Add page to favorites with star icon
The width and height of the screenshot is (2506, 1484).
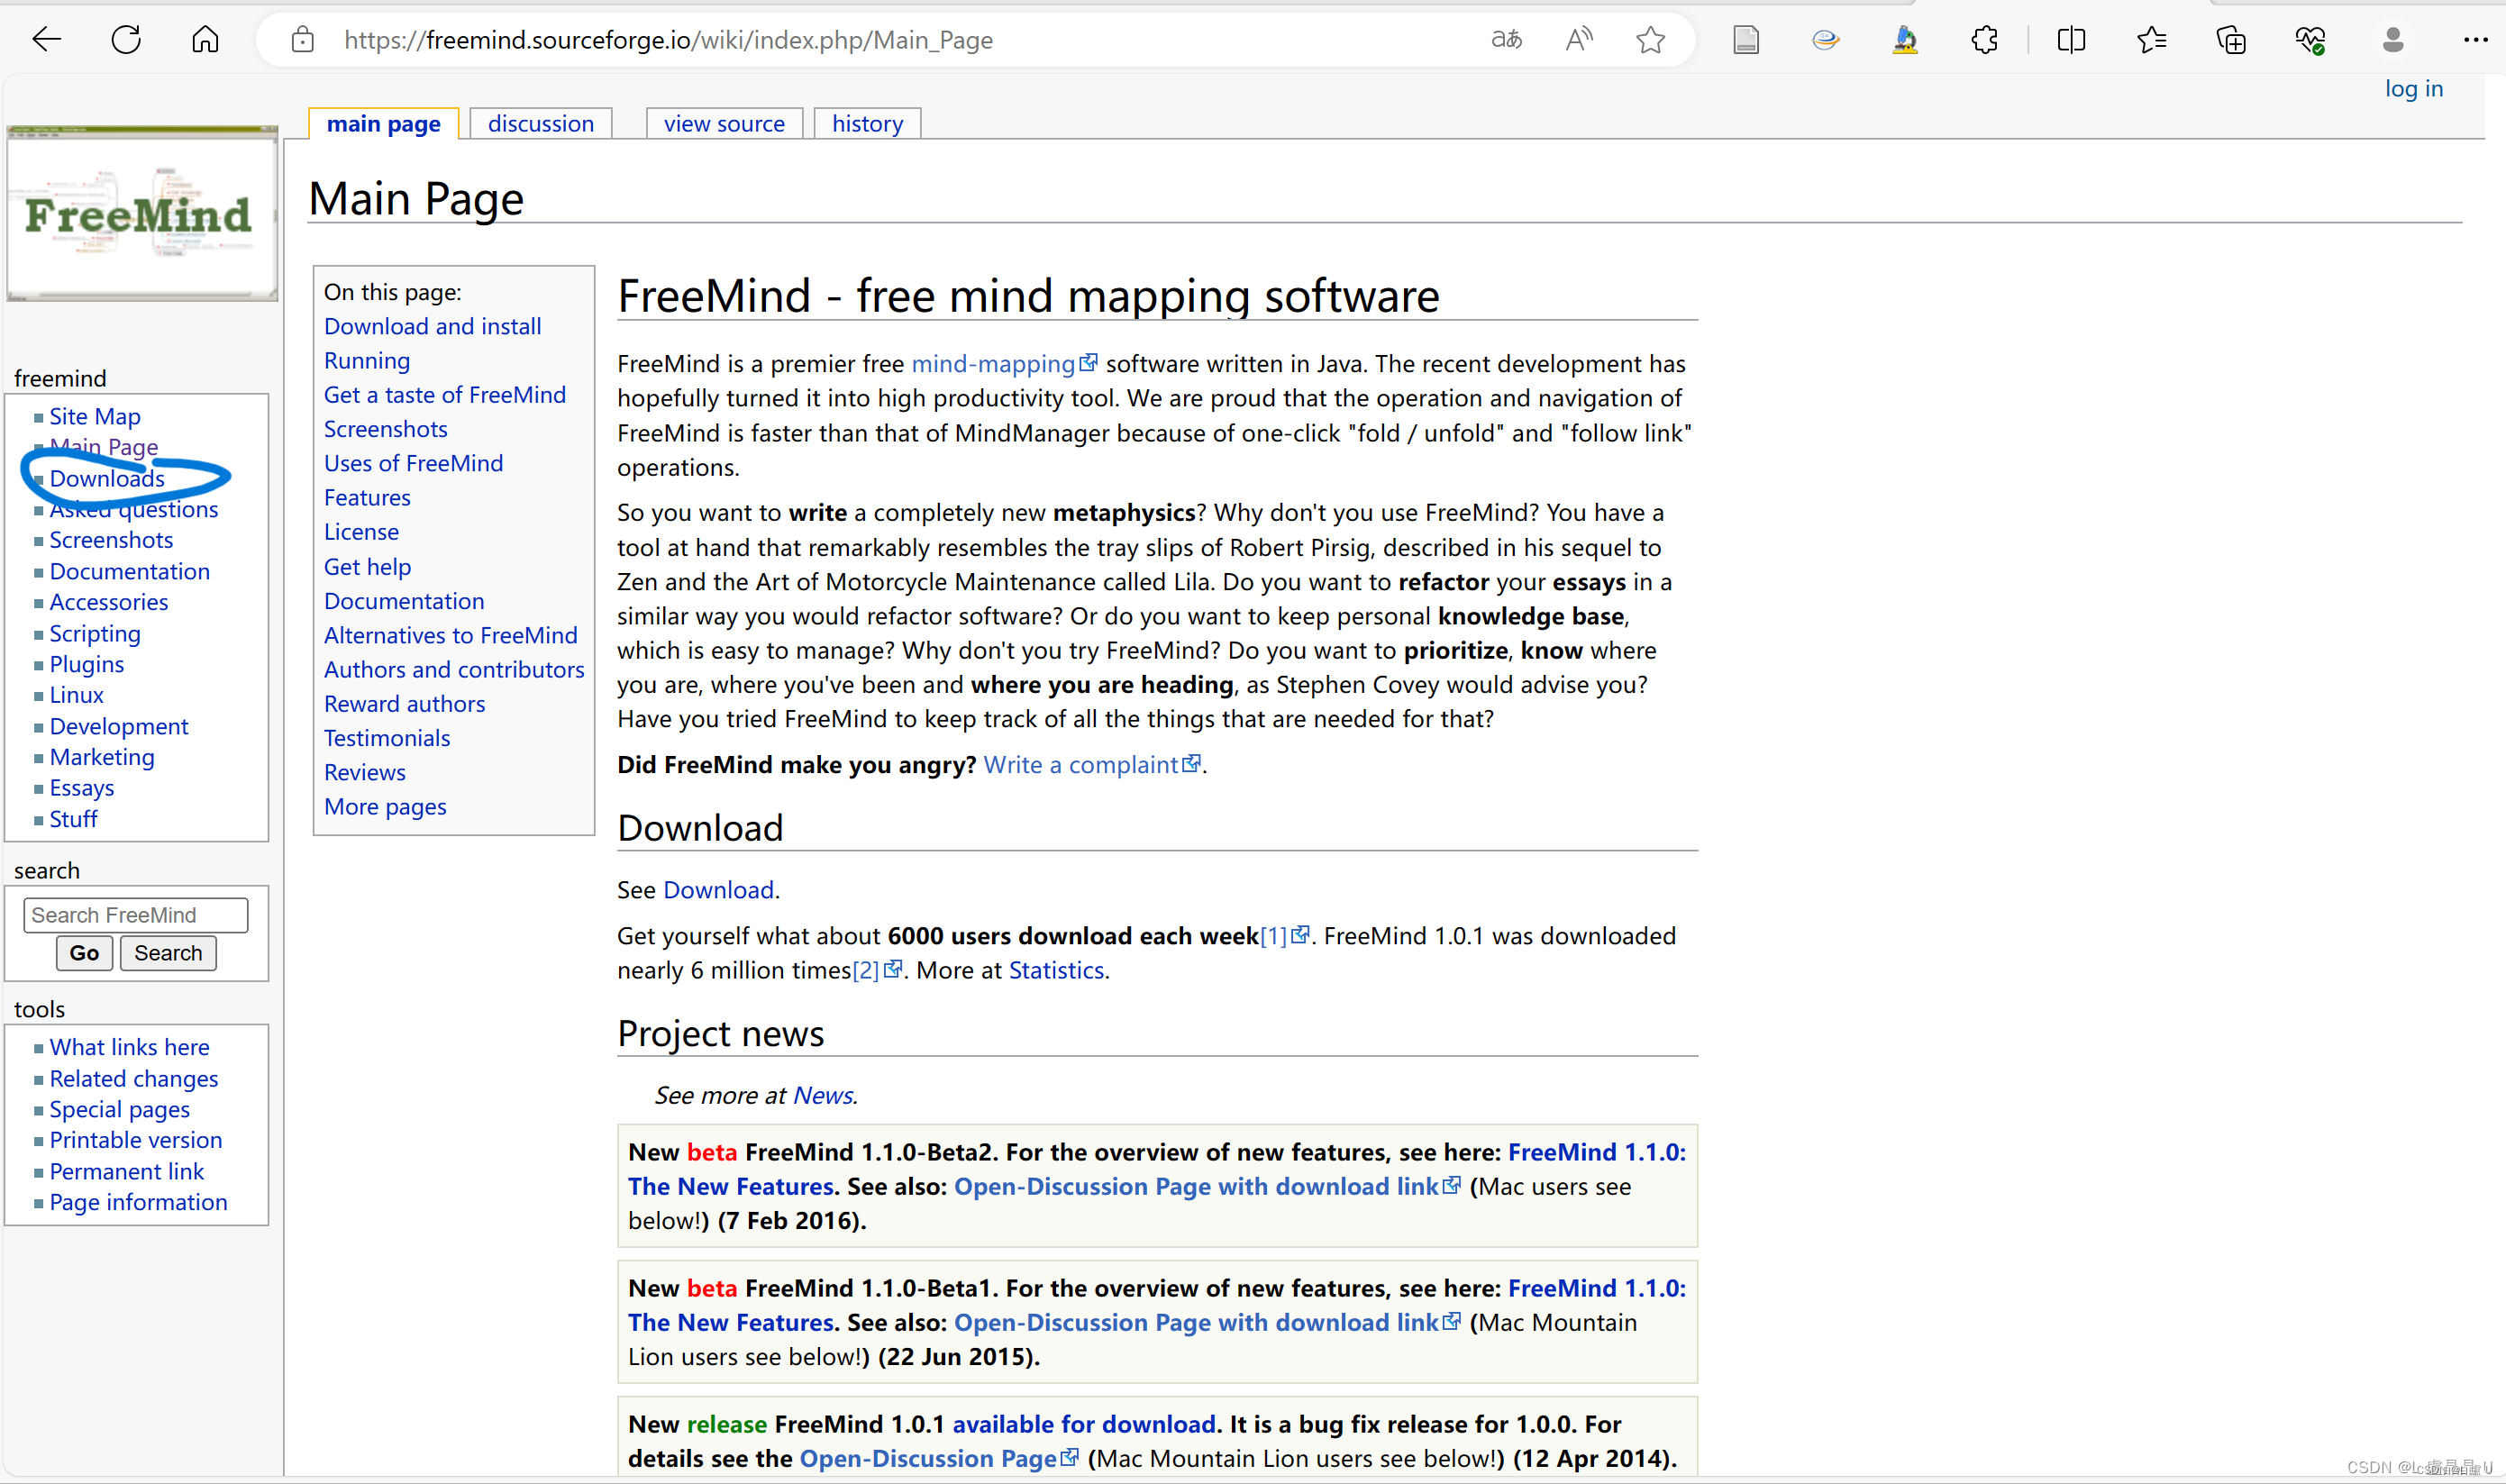(1650, 40)
